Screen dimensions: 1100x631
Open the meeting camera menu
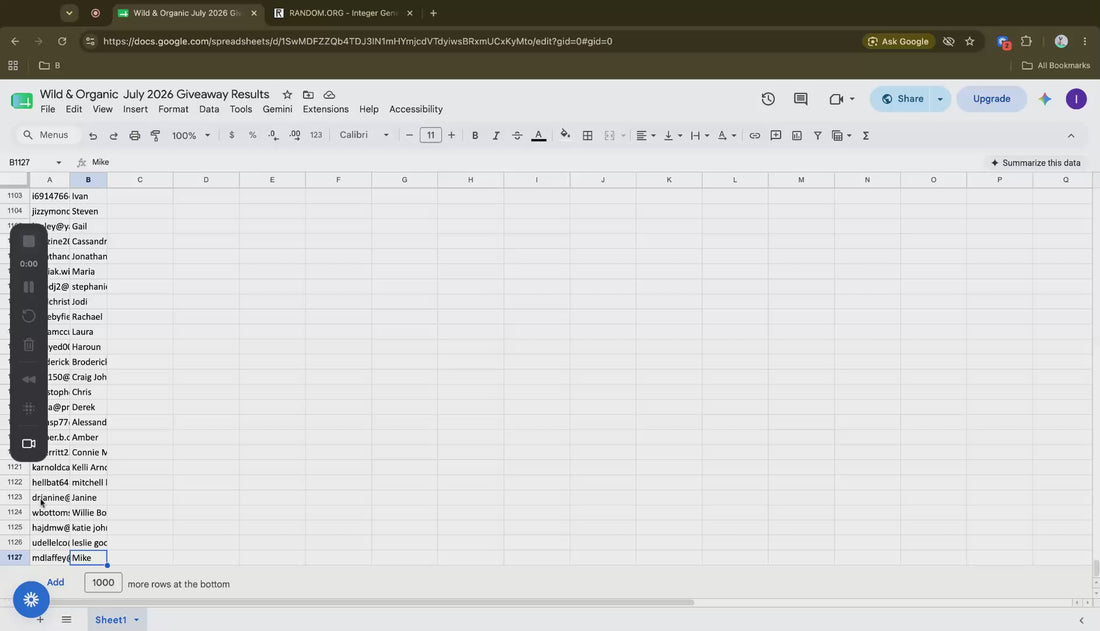click(x=841, y=99)
